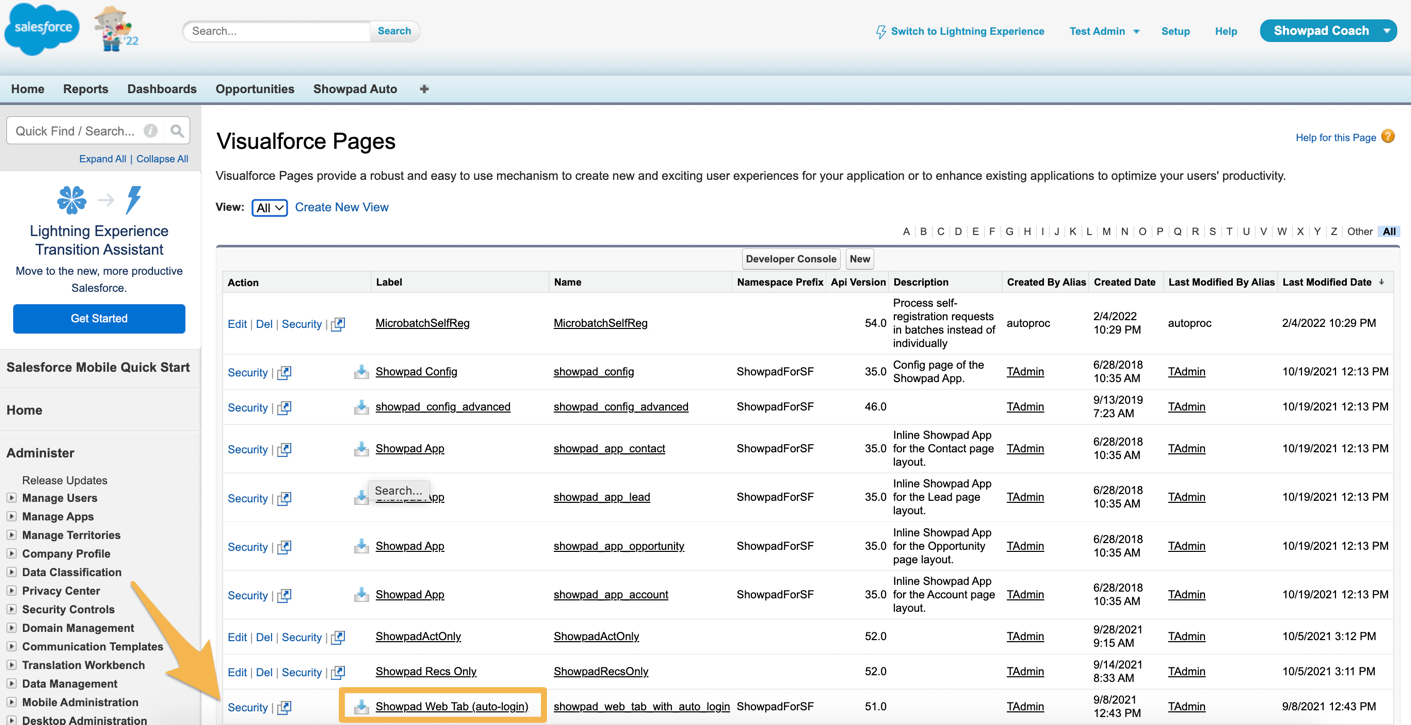Open preview icon for Showpad Web Tab row
The width and height of the screenshot is (1411, 725).
284,708
